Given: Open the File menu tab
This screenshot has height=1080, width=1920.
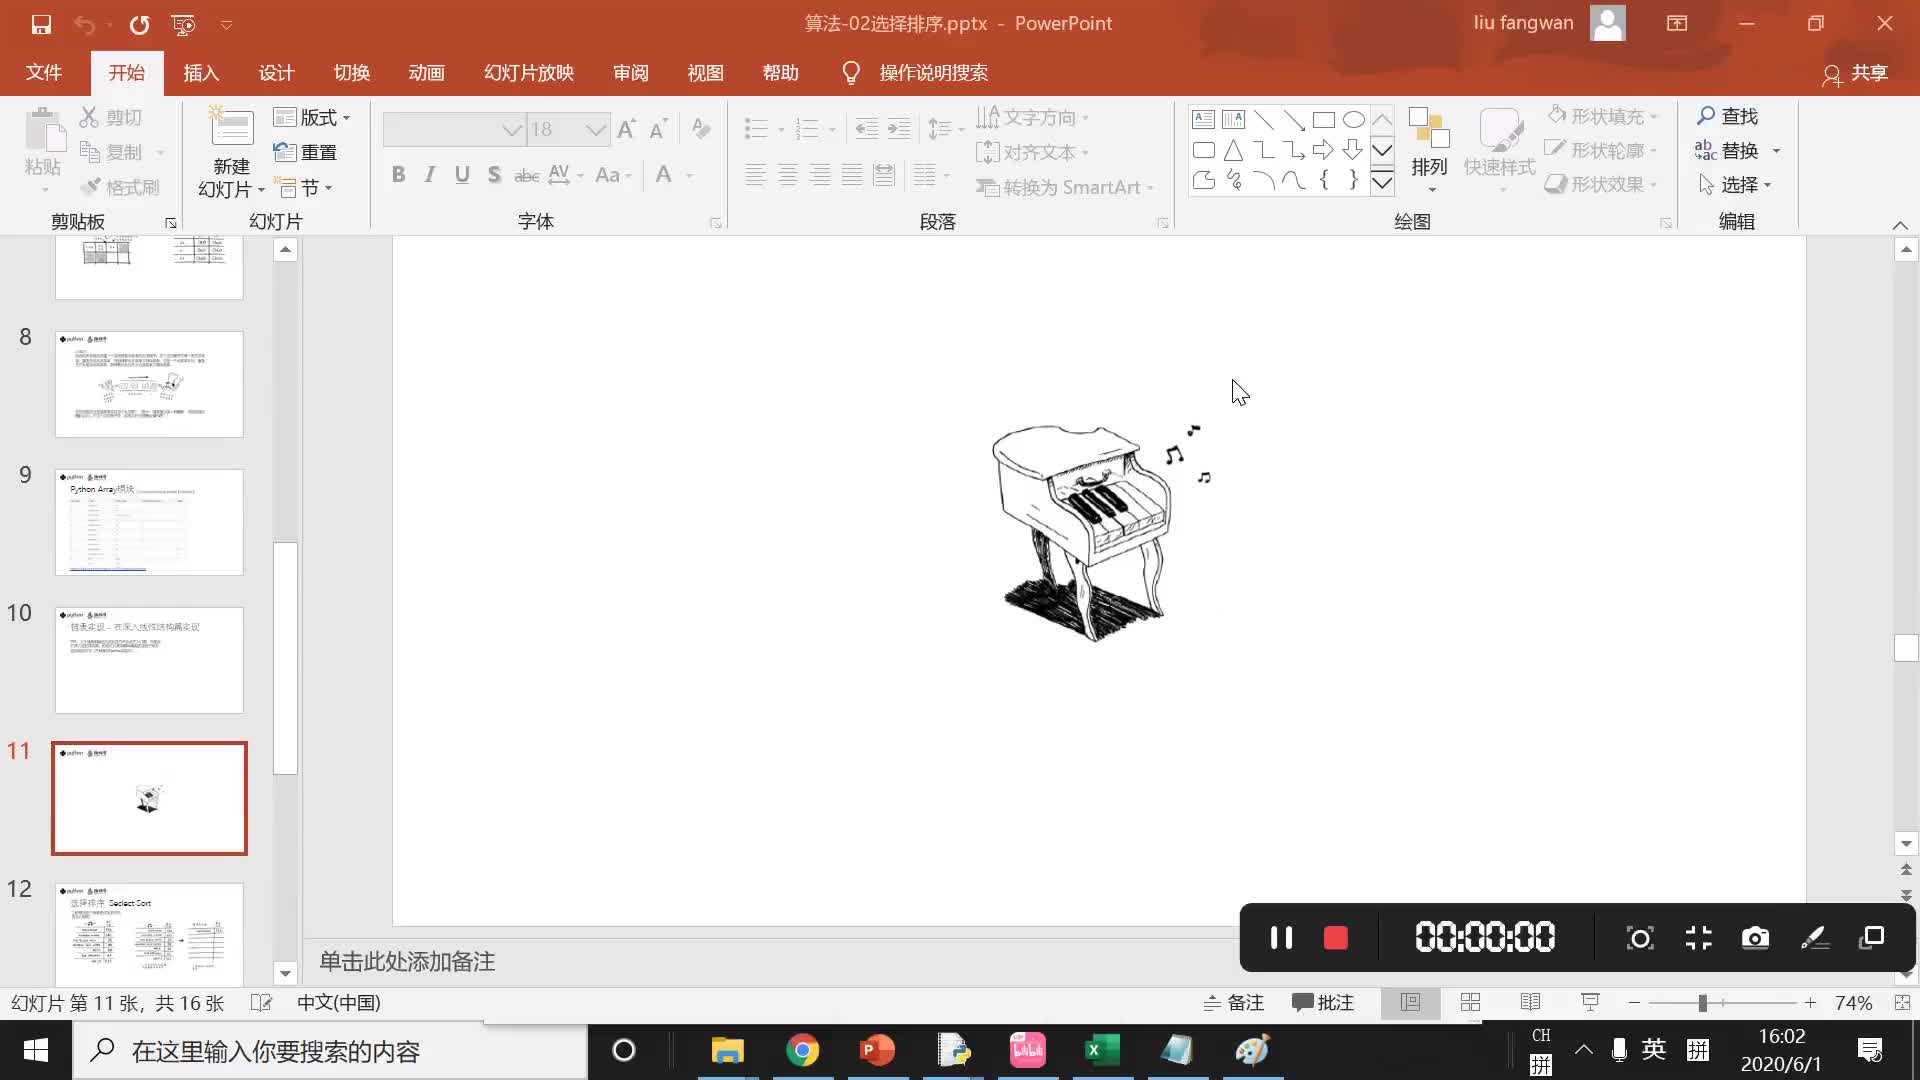Looking at the screenshot, I should pos(44,73).
